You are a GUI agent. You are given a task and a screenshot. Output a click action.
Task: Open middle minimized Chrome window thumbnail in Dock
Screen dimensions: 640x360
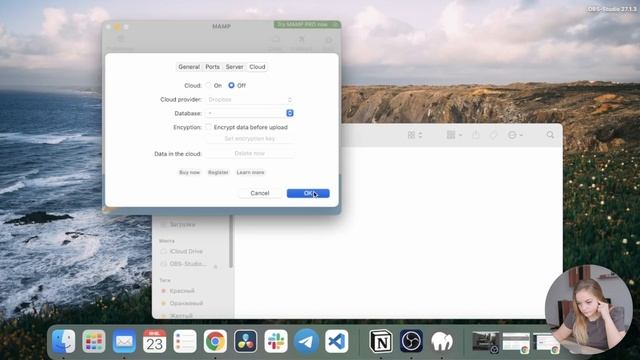(516, 342)
